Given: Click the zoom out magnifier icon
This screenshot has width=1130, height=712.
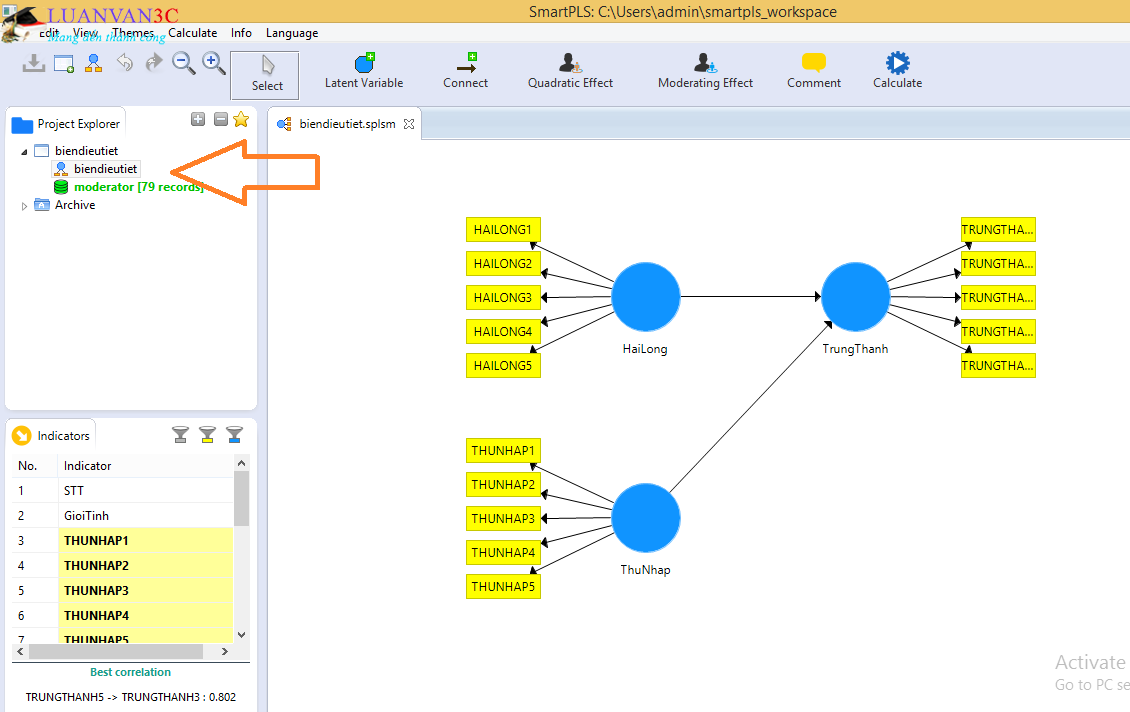Looking at the screenshot, I should click(184, 63).
